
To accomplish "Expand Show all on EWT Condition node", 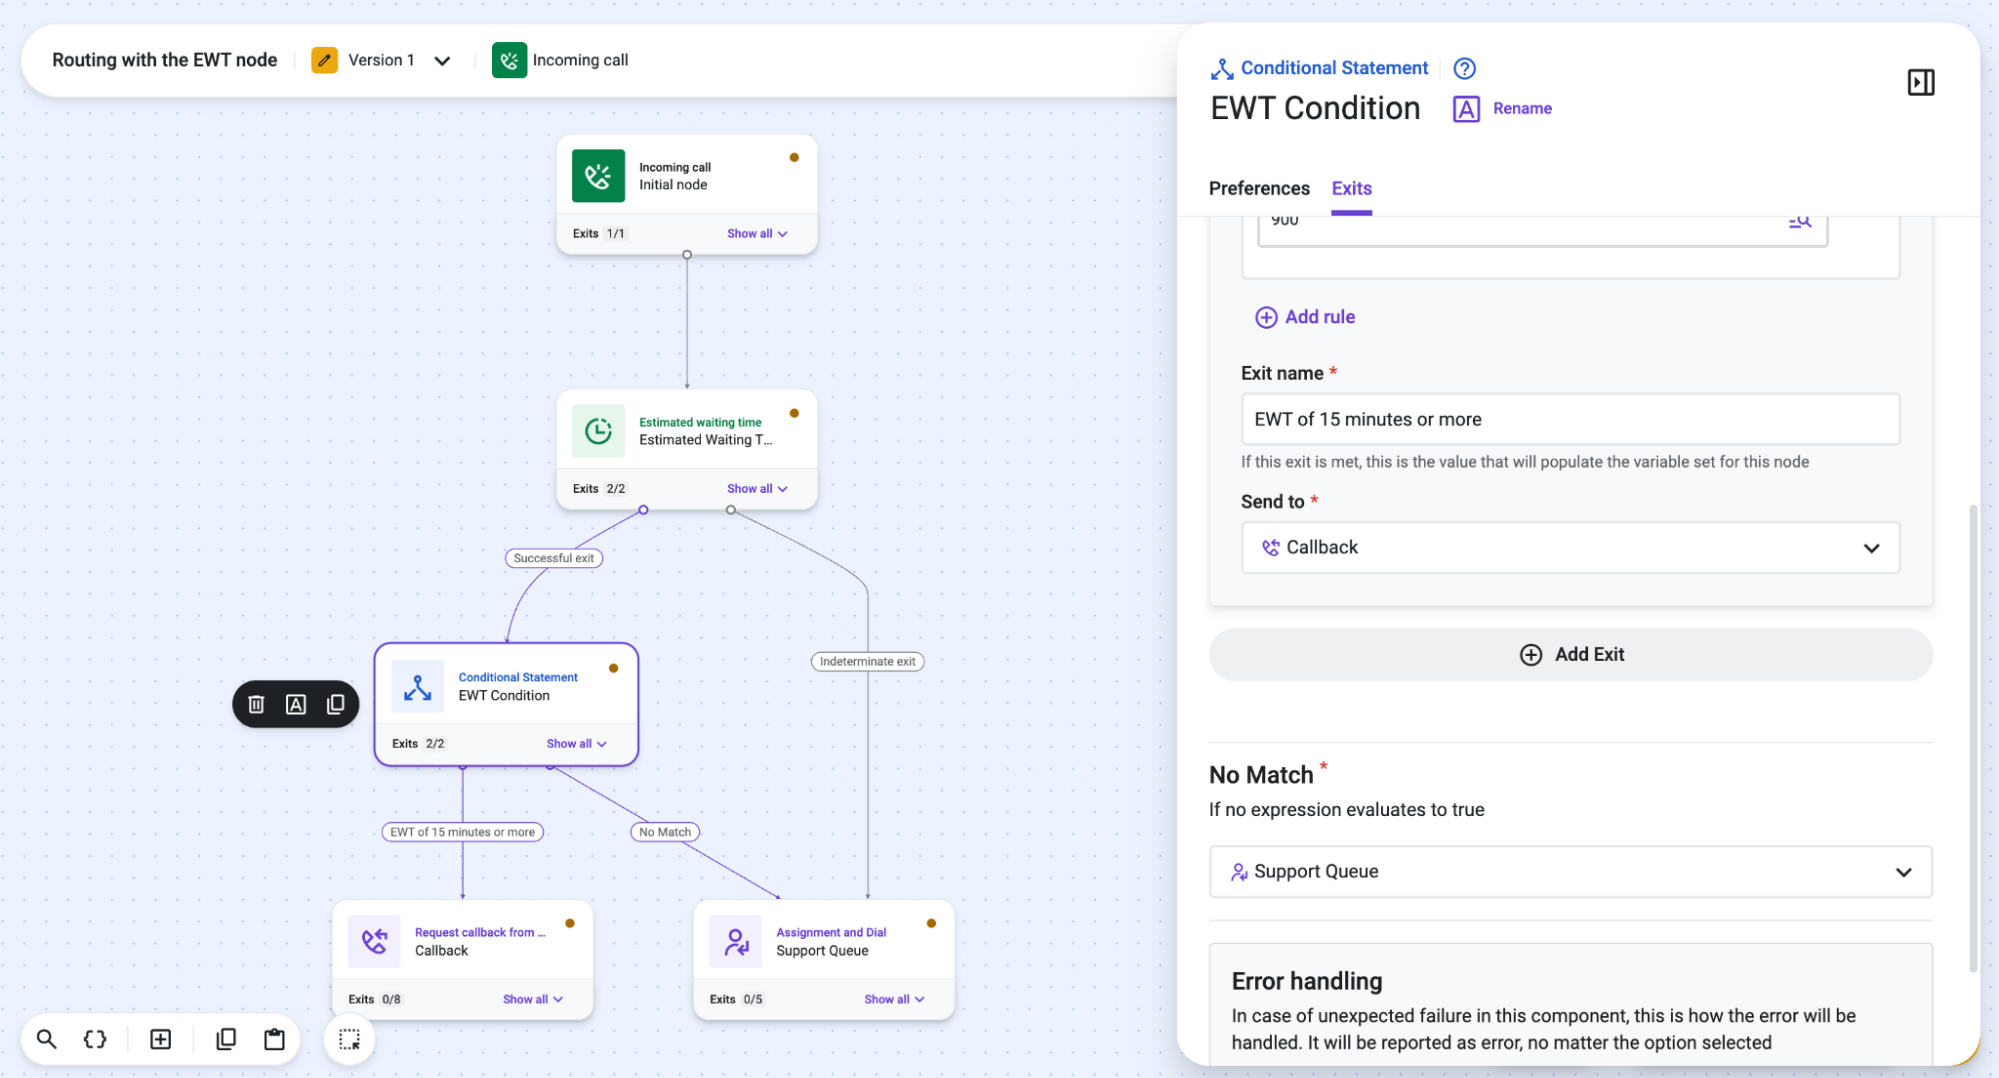I will click(577, 743).
